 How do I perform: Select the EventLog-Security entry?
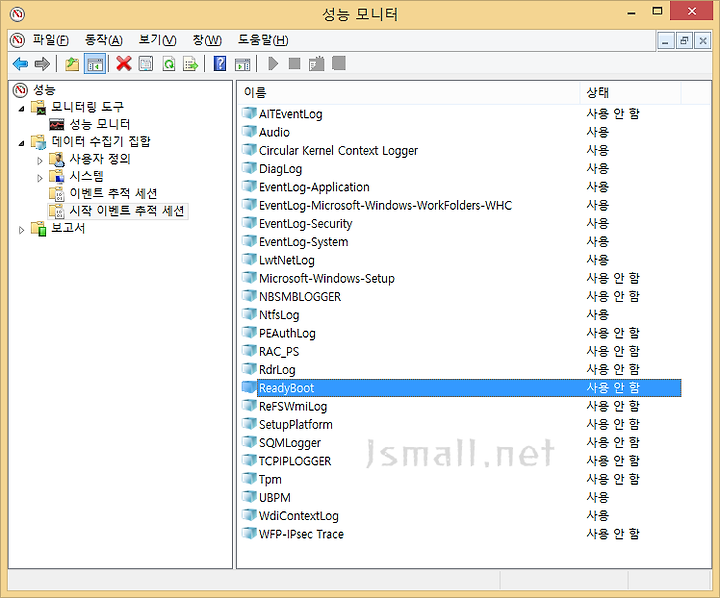pyautogui.click(x=305, y=224)
